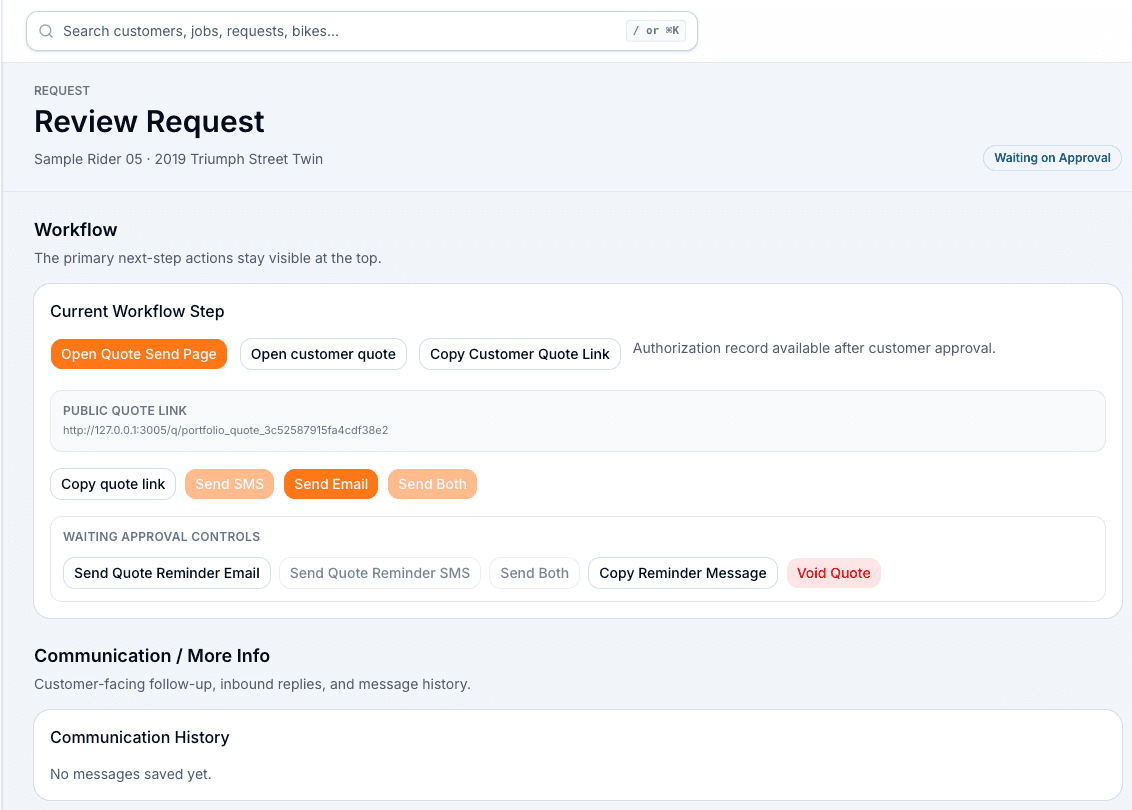Select the public quote URL text
The image size is (1132, 810).
pos(225,430)
